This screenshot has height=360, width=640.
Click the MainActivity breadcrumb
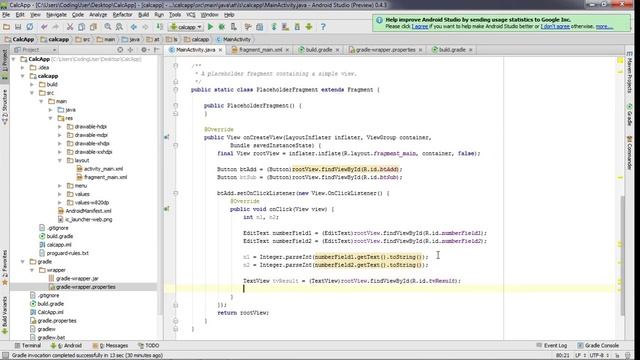click(x=233, y=40)
